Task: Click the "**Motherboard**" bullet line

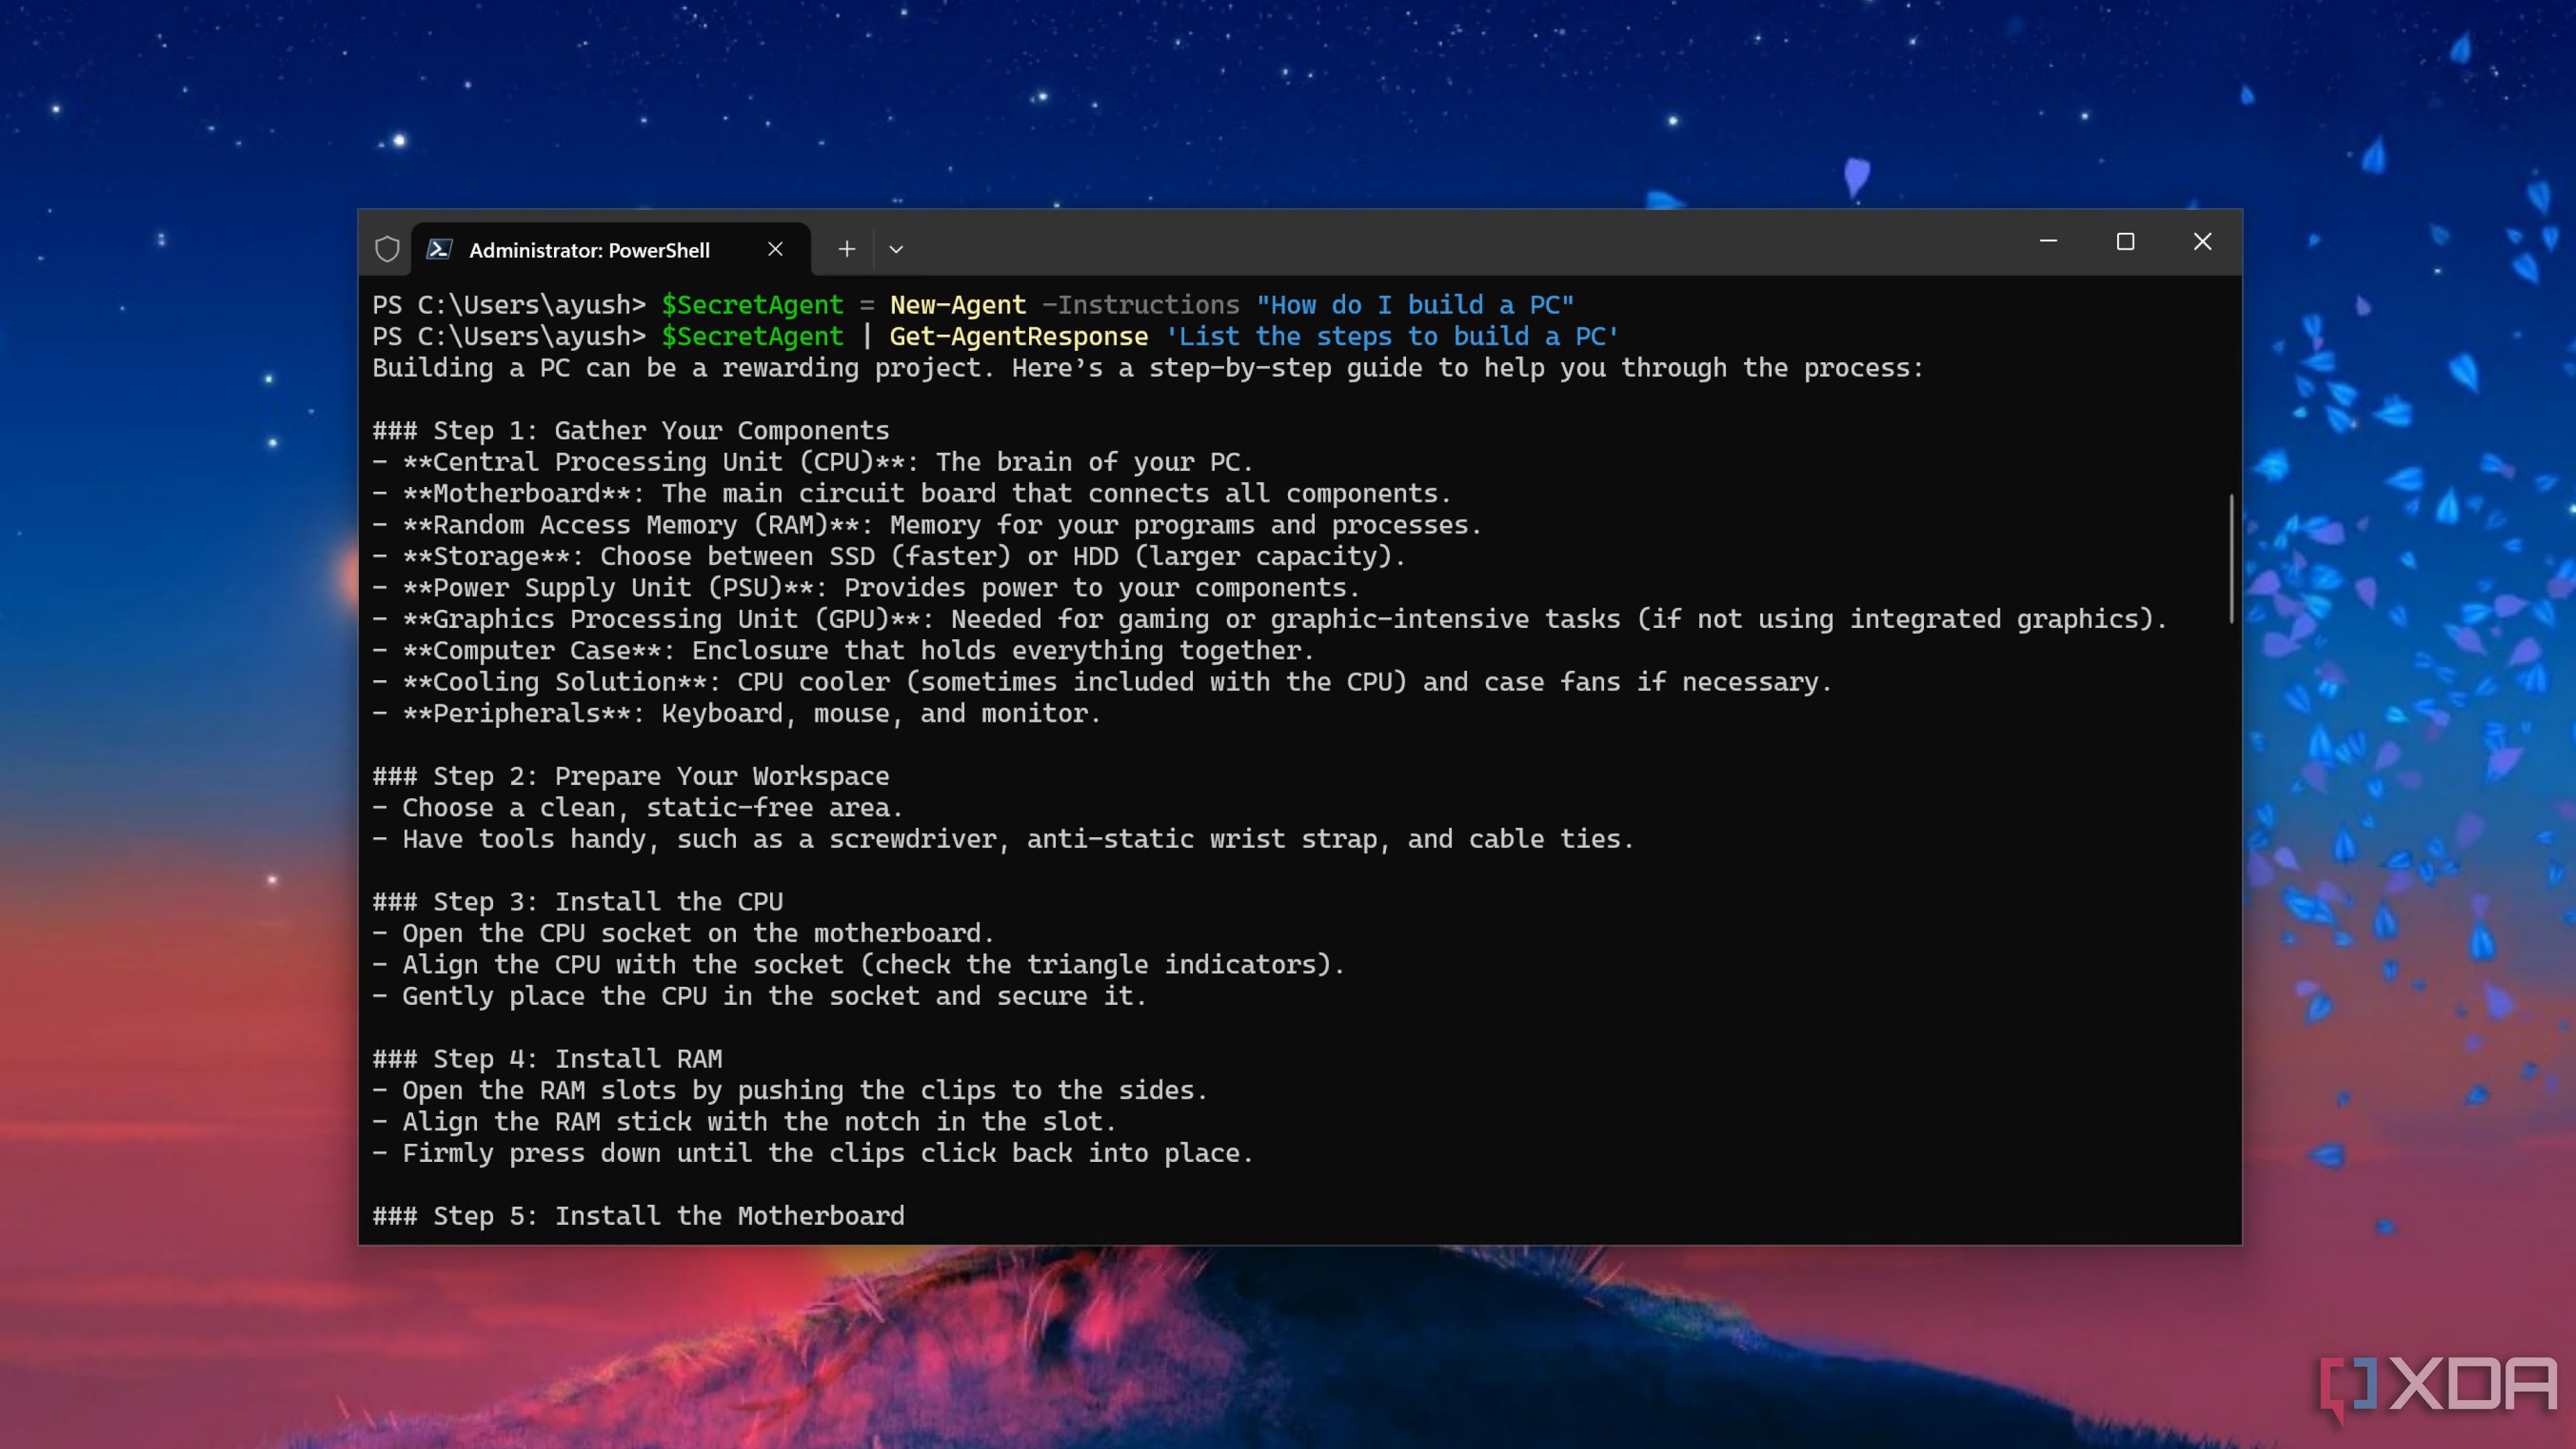Action: coord(912,494)
